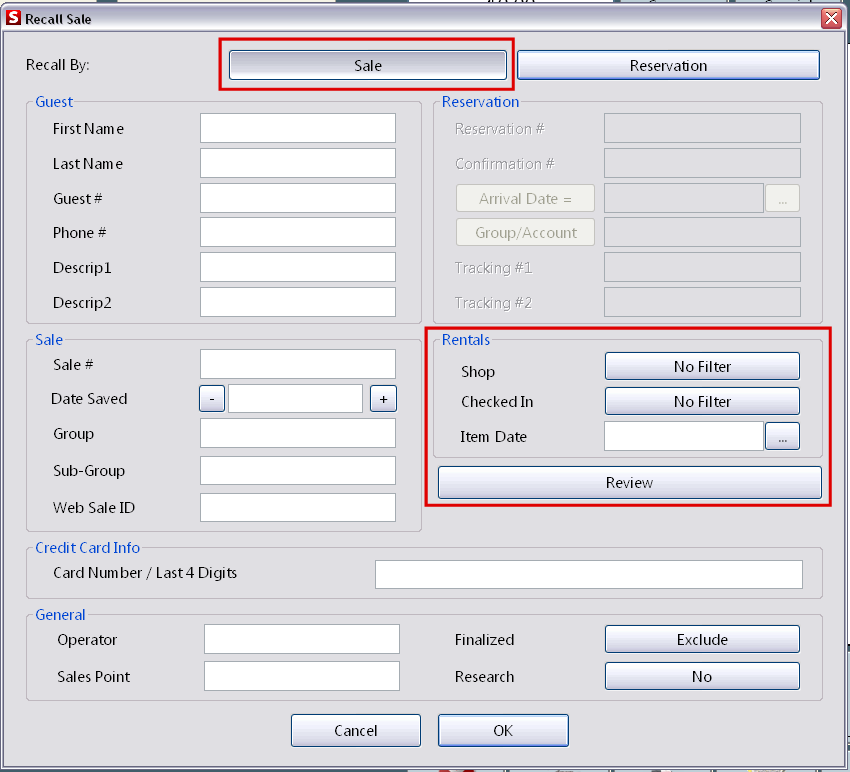Click inside the First Name field
The height and width of the screenshot is (772, 850).
point(297,128)
